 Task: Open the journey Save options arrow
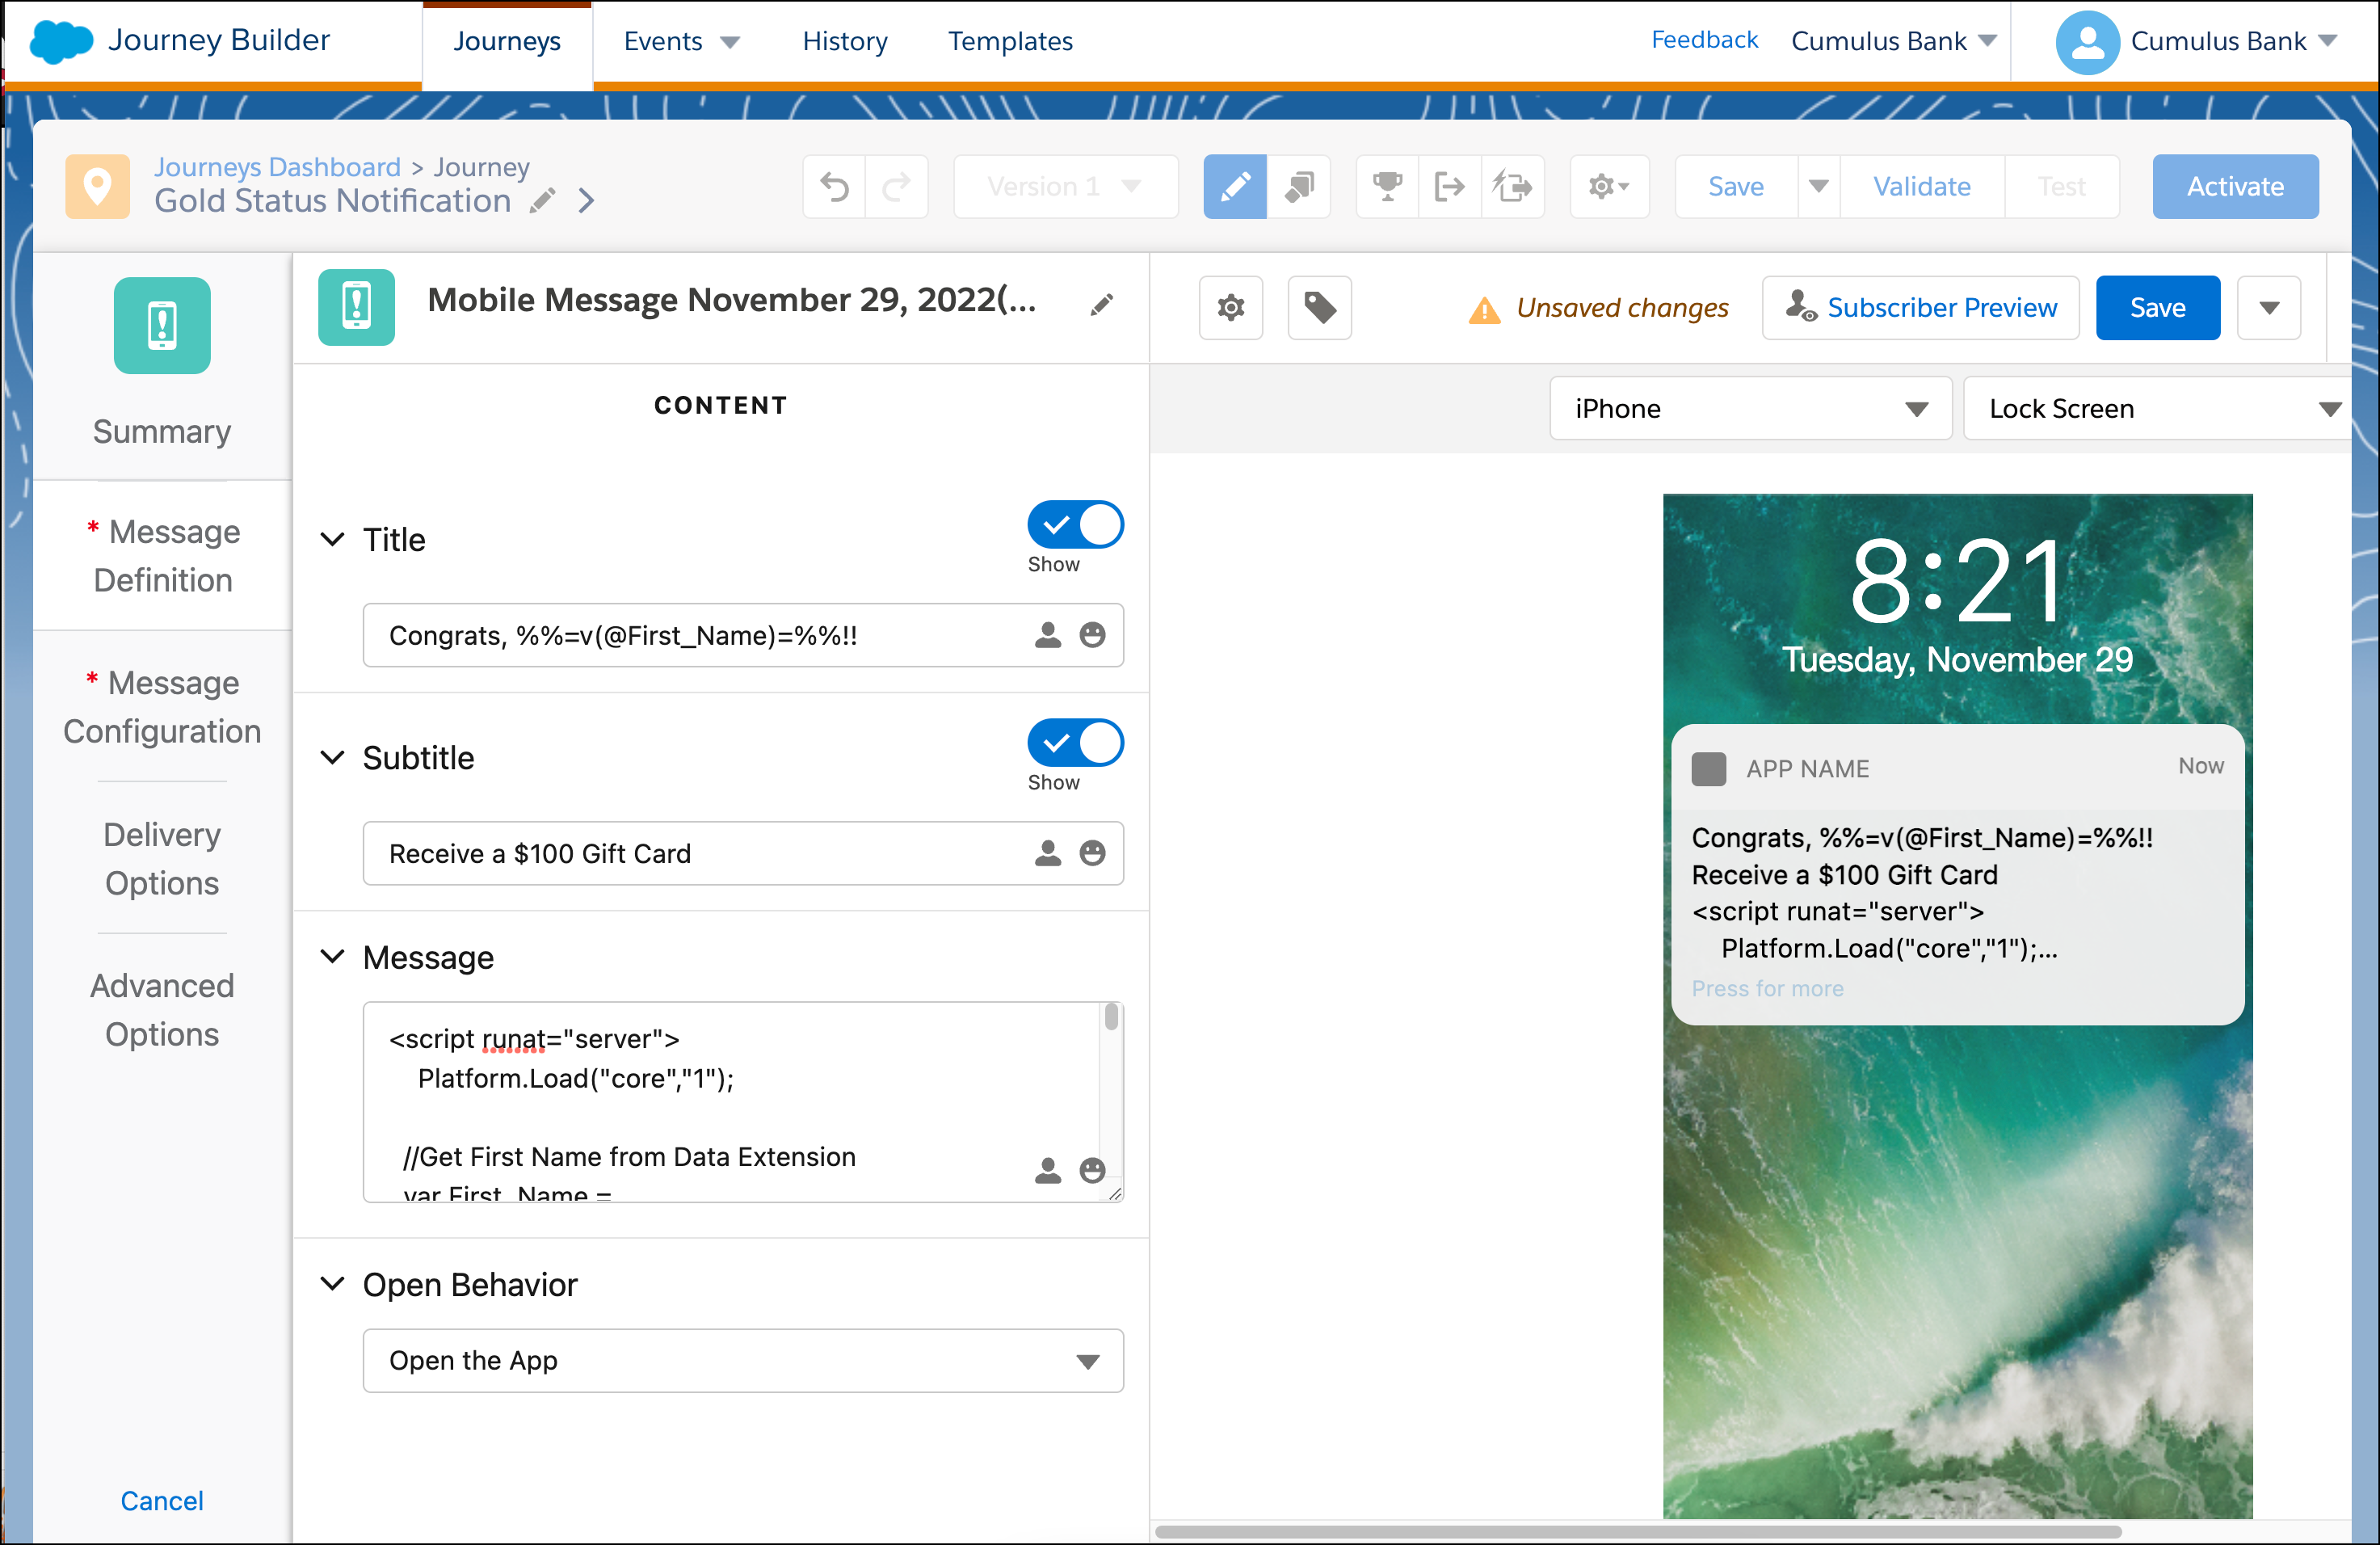(x=1819, y=186)
